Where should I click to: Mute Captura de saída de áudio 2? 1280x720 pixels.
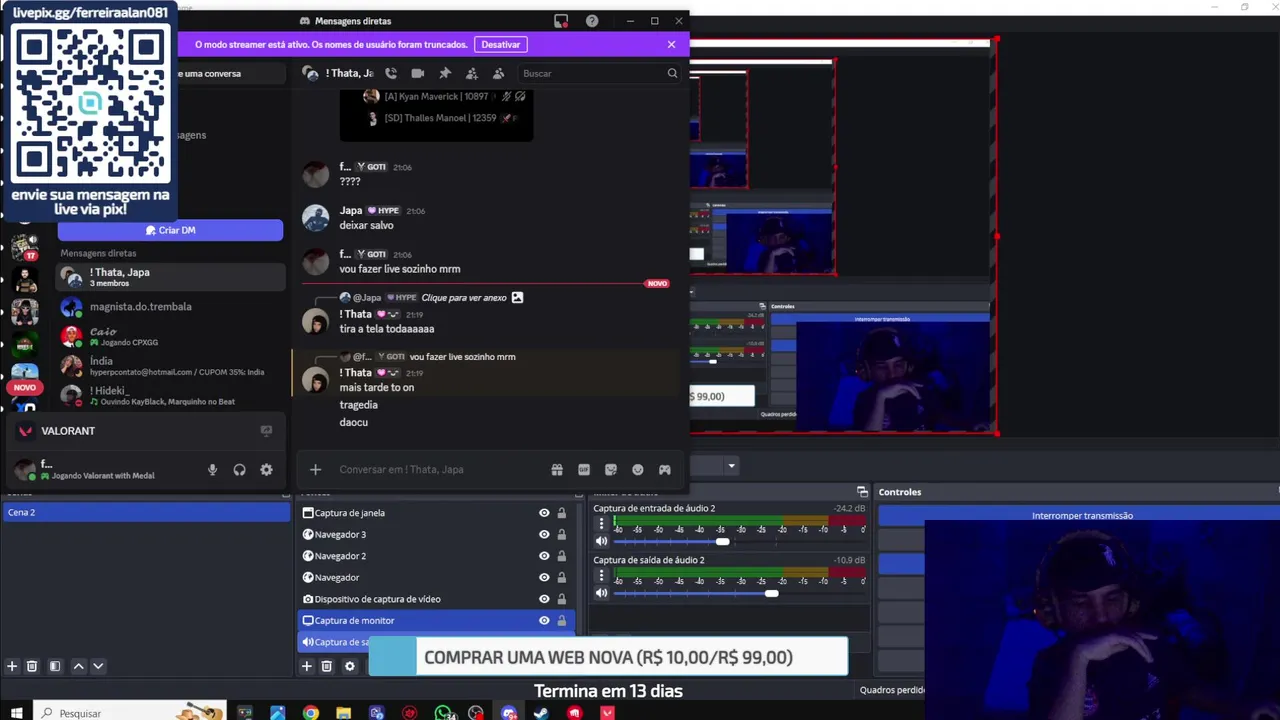tap(601, 593)
